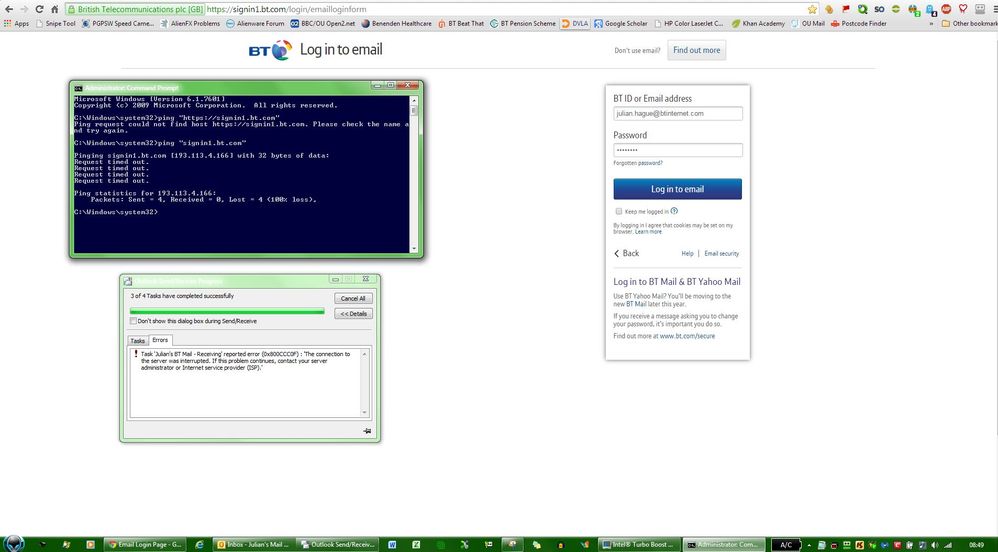Open the Khan Academy bookmark
Viewport: 998px width, 552px height.
pyautogui.click(x=757, y=24)
